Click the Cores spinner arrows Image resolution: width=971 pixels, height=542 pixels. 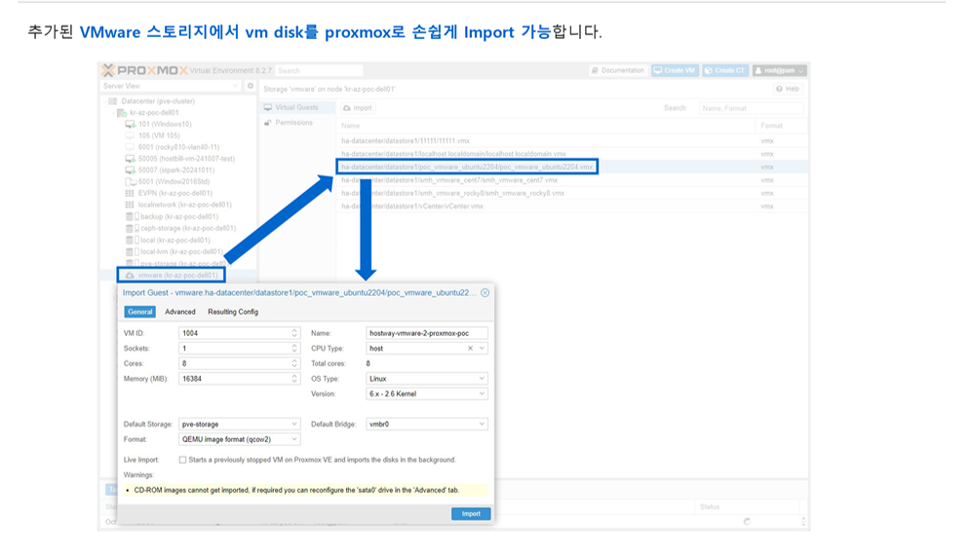[x=295, y=364]
